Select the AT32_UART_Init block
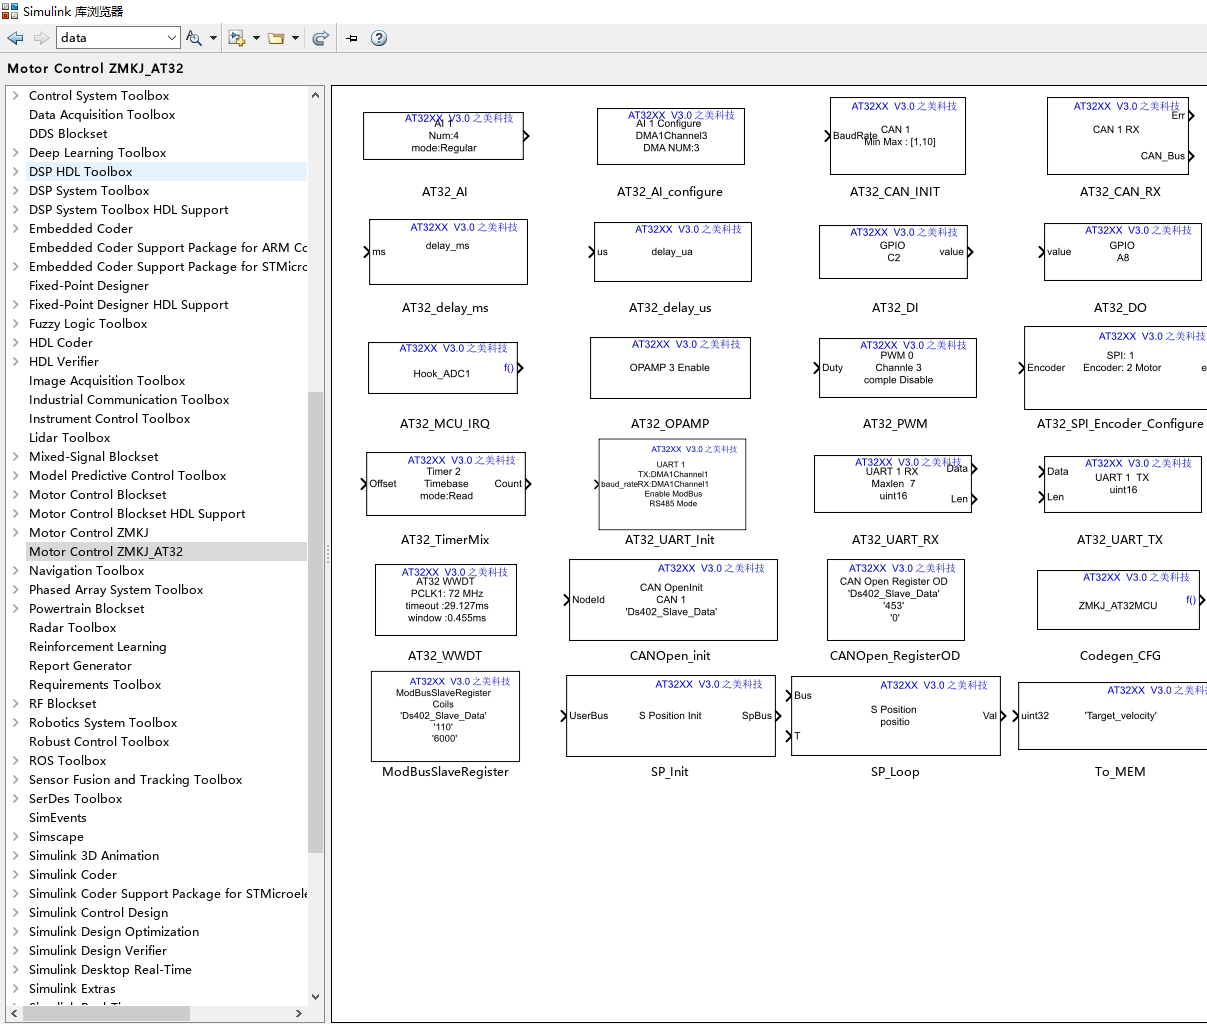Viewport: 1207px width, 1024px height. [x=672, y=484]
